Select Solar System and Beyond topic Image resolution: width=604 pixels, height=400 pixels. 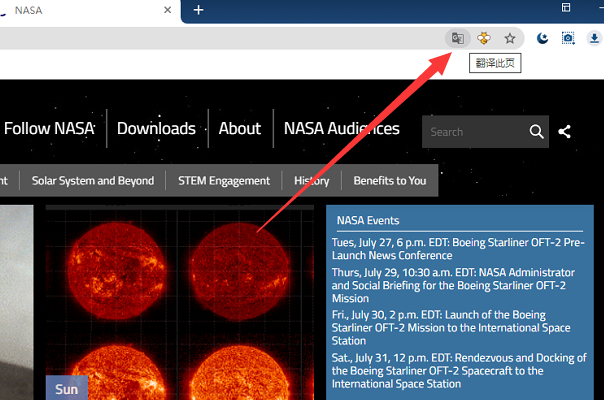(93, 181)
